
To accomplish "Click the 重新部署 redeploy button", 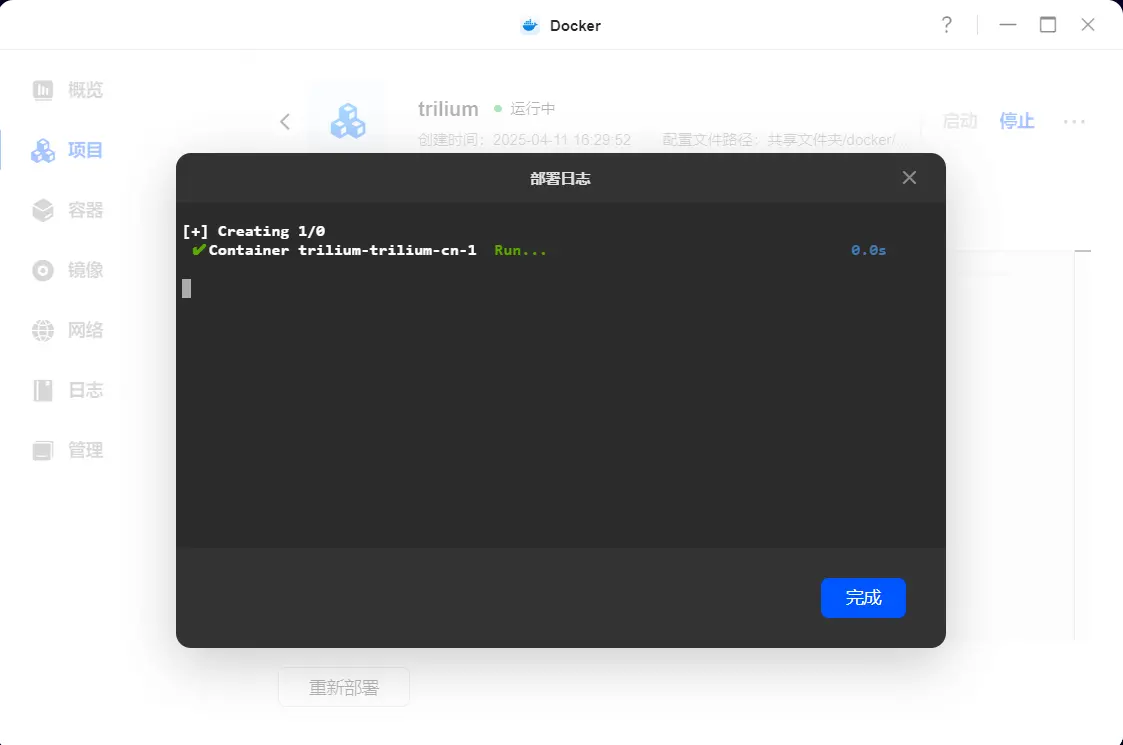I will click(x=344, y=687).
